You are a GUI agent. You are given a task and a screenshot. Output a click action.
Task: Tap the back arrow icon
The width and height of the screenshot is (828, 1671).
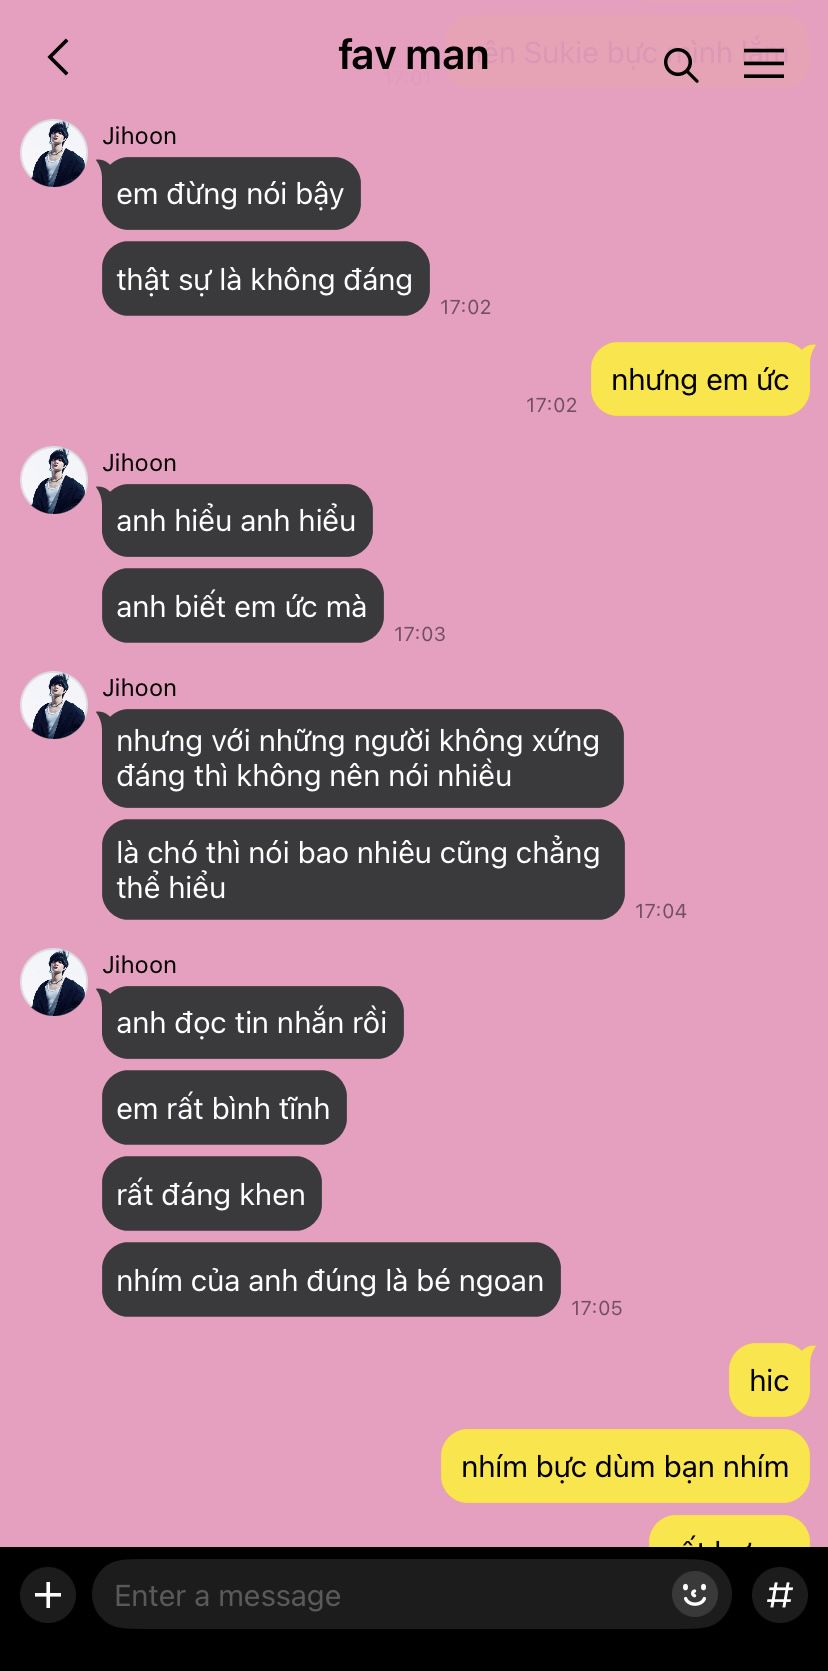click(58, 57)
